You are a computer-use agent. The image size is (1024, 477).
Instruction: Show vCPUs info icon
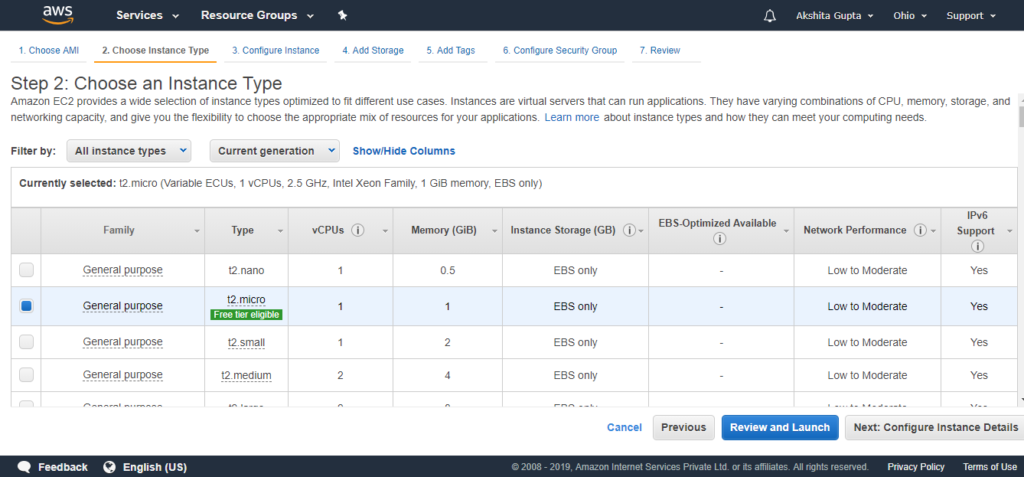357,230
